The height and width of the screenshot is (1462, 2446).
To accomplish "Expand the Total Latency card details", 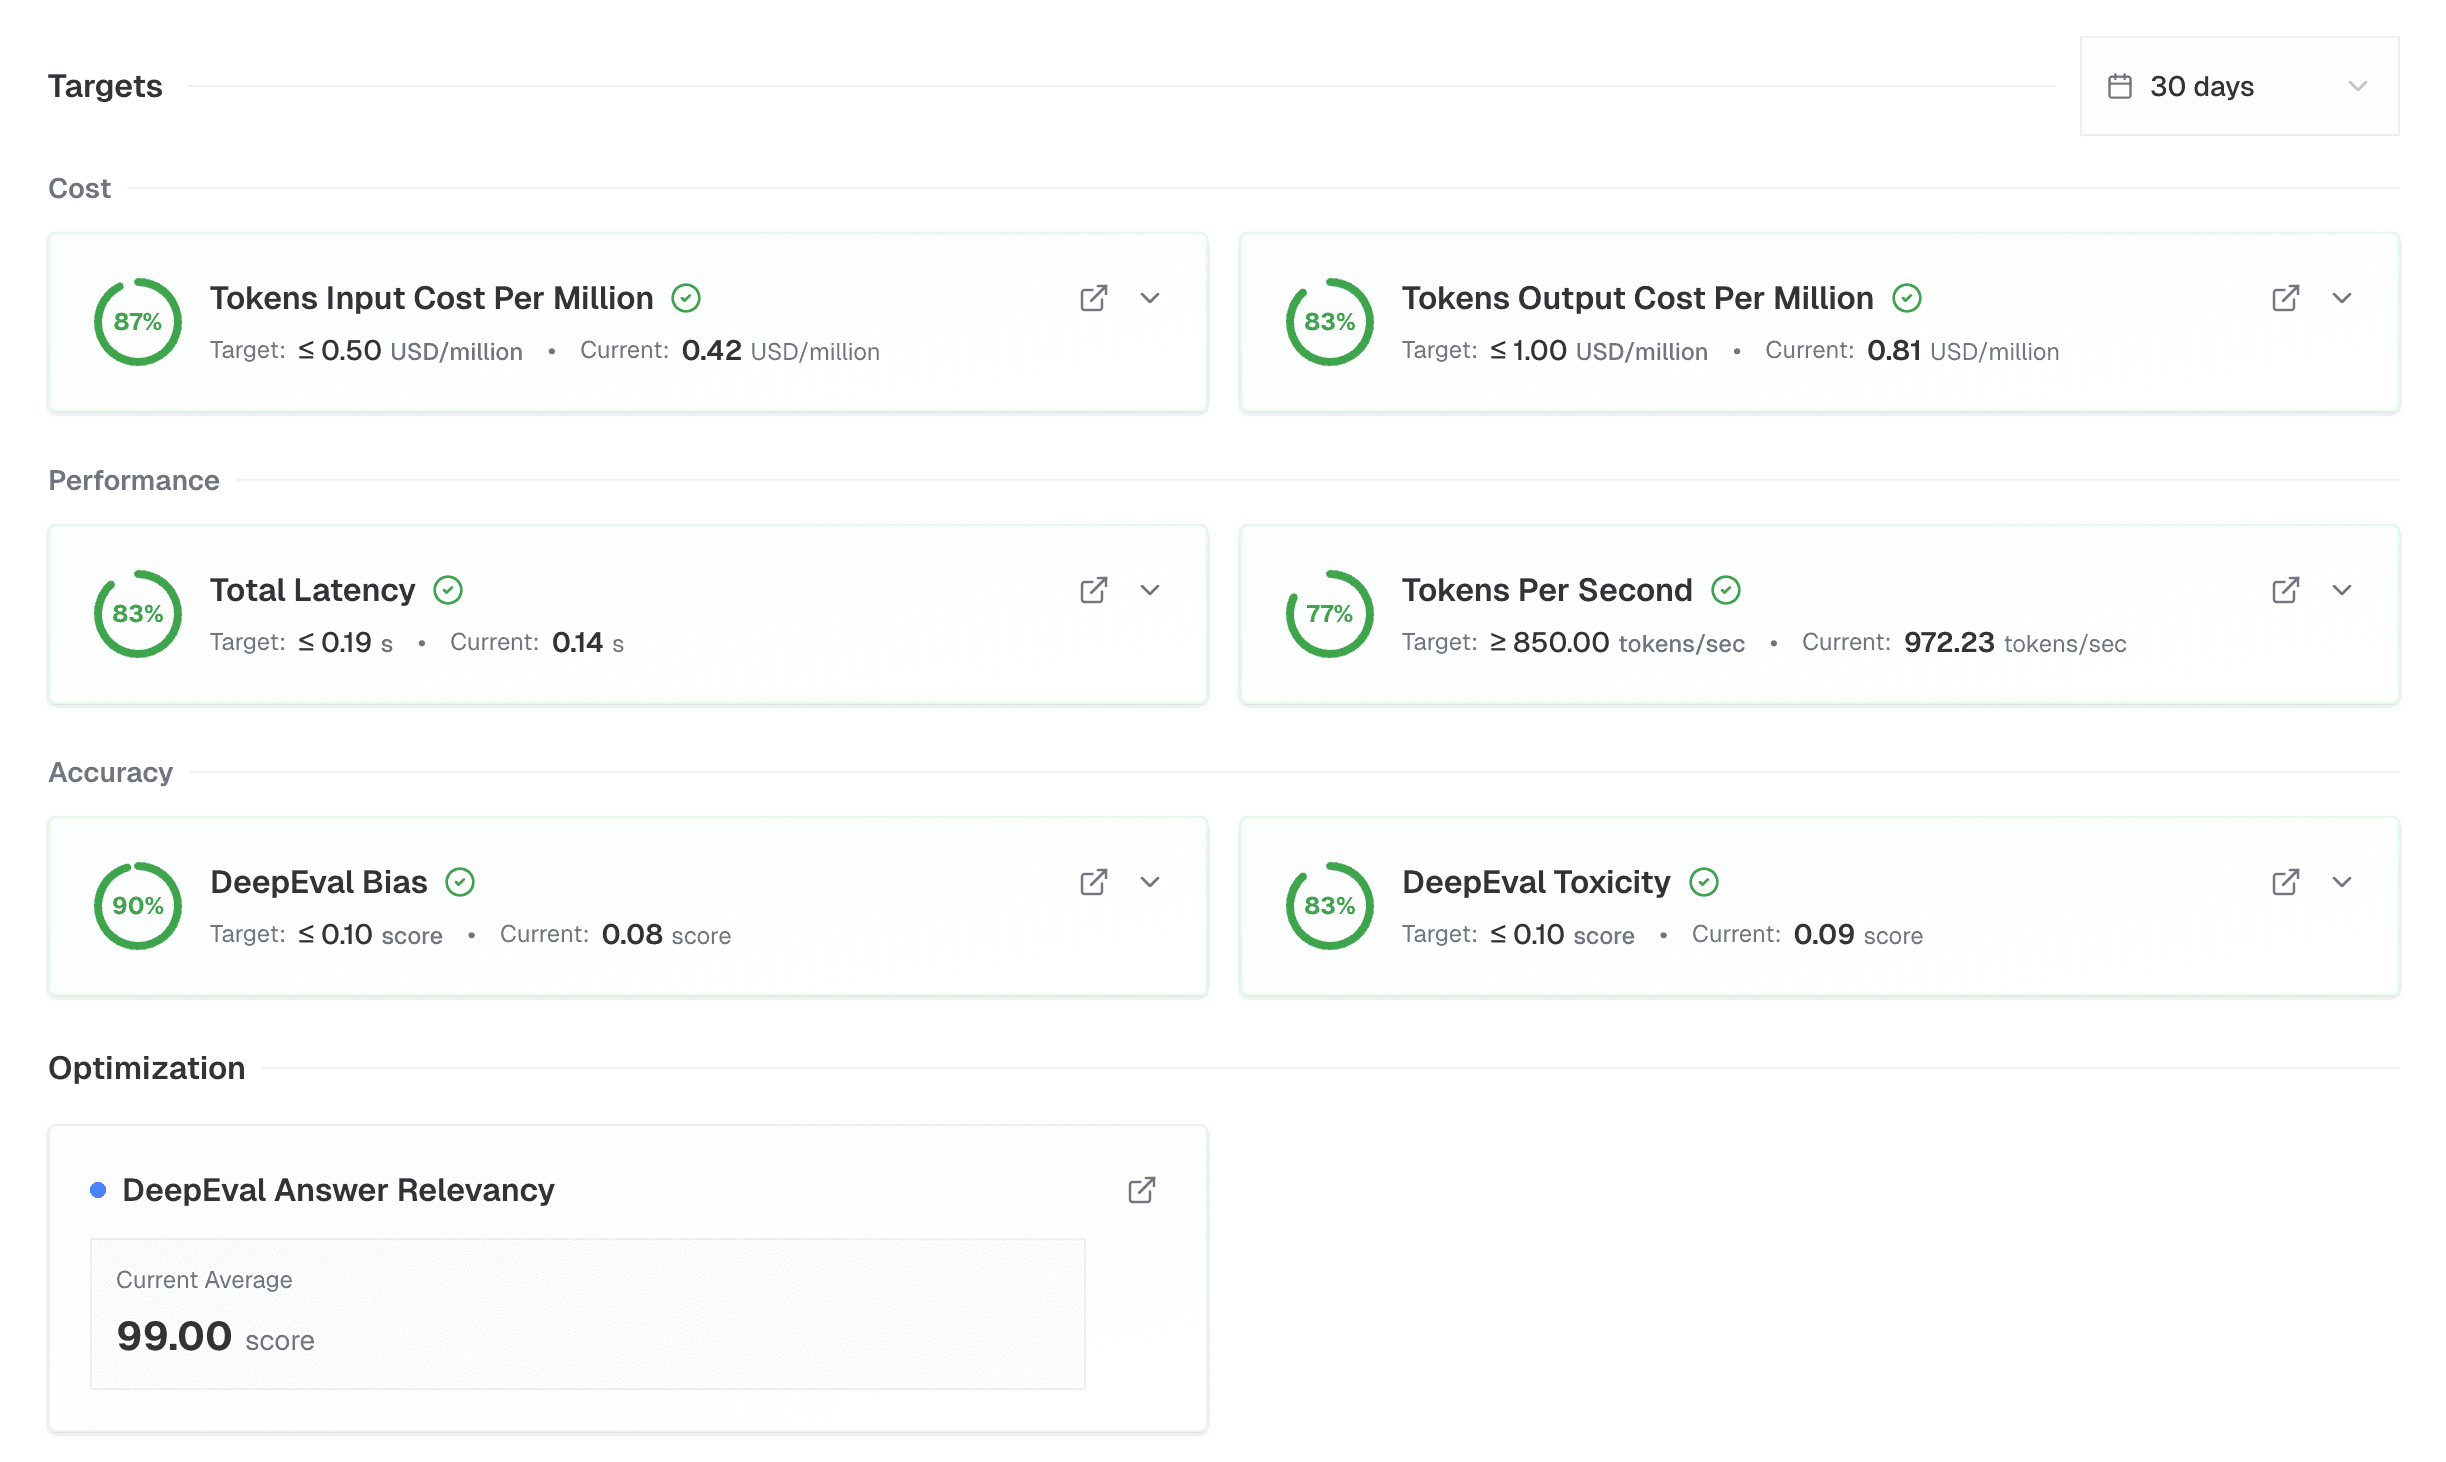I will point(1150,590).
